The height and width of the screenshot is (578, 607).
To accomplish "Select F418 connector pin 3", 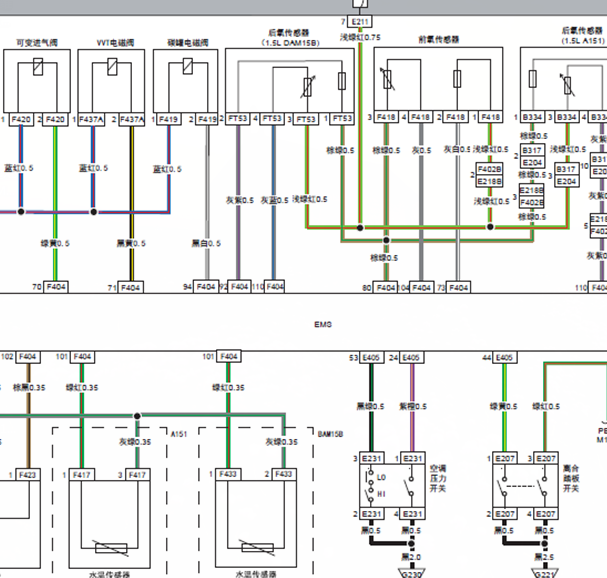I will pos(386,117).
